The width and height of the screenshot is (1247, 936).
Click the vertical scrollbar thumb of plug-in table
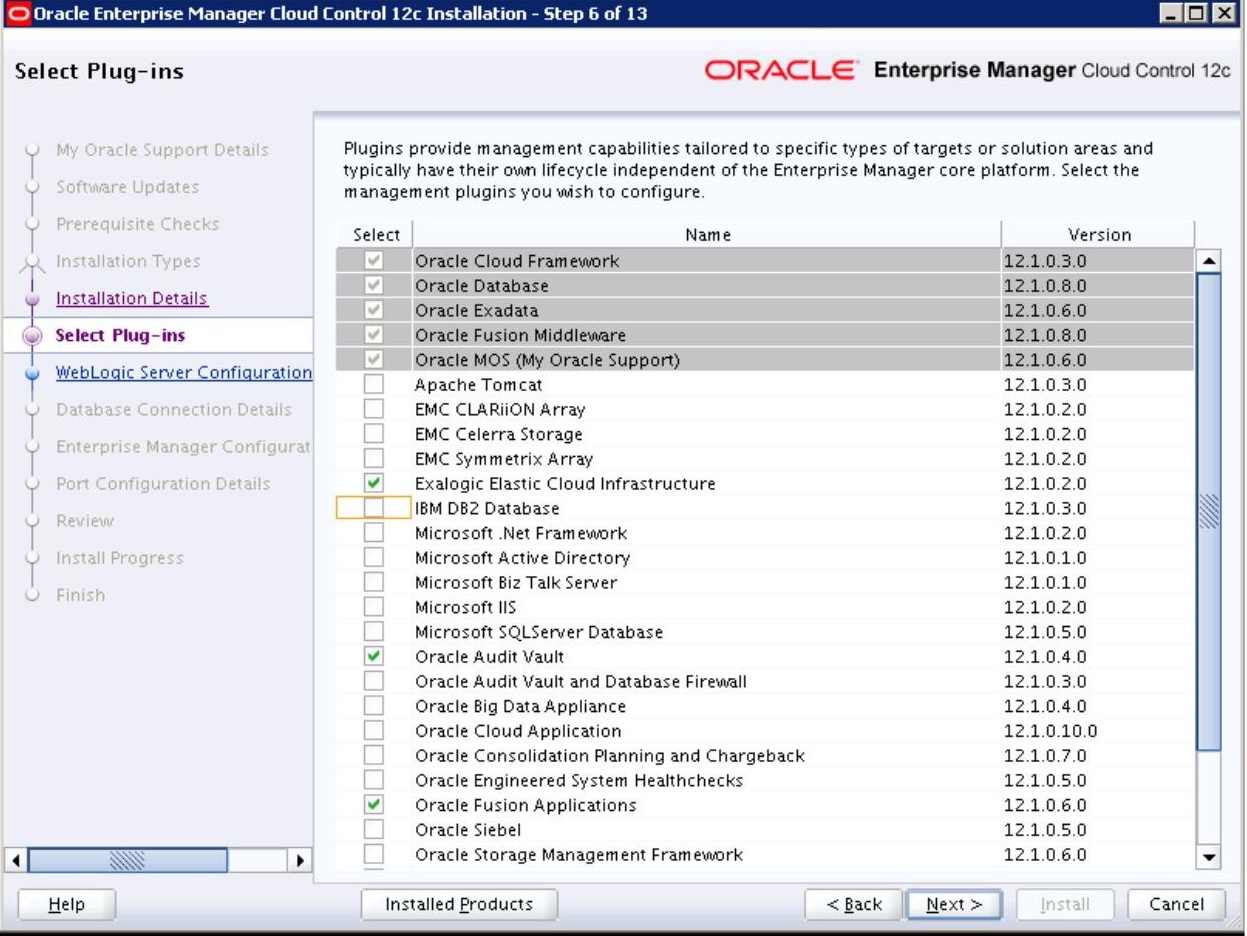tap(1208, 510)
